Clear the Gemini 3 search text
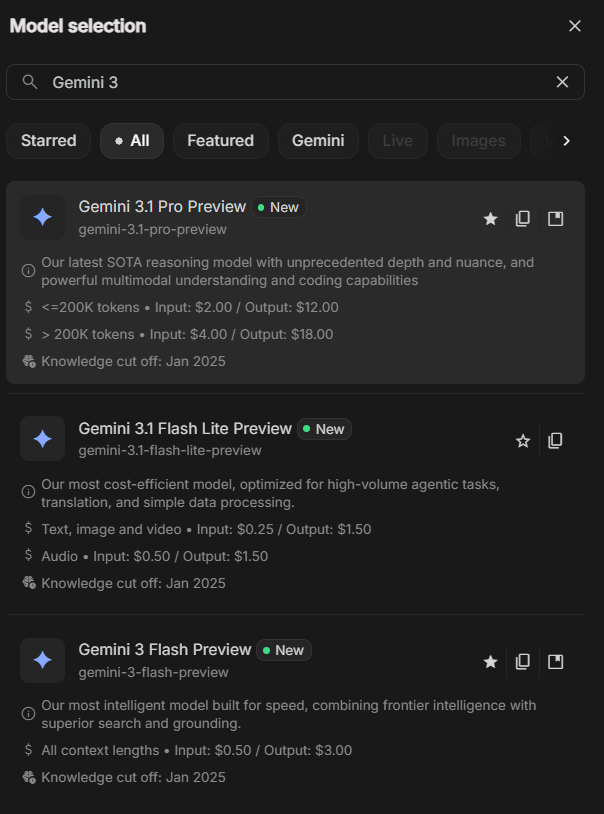 point(563,82)
